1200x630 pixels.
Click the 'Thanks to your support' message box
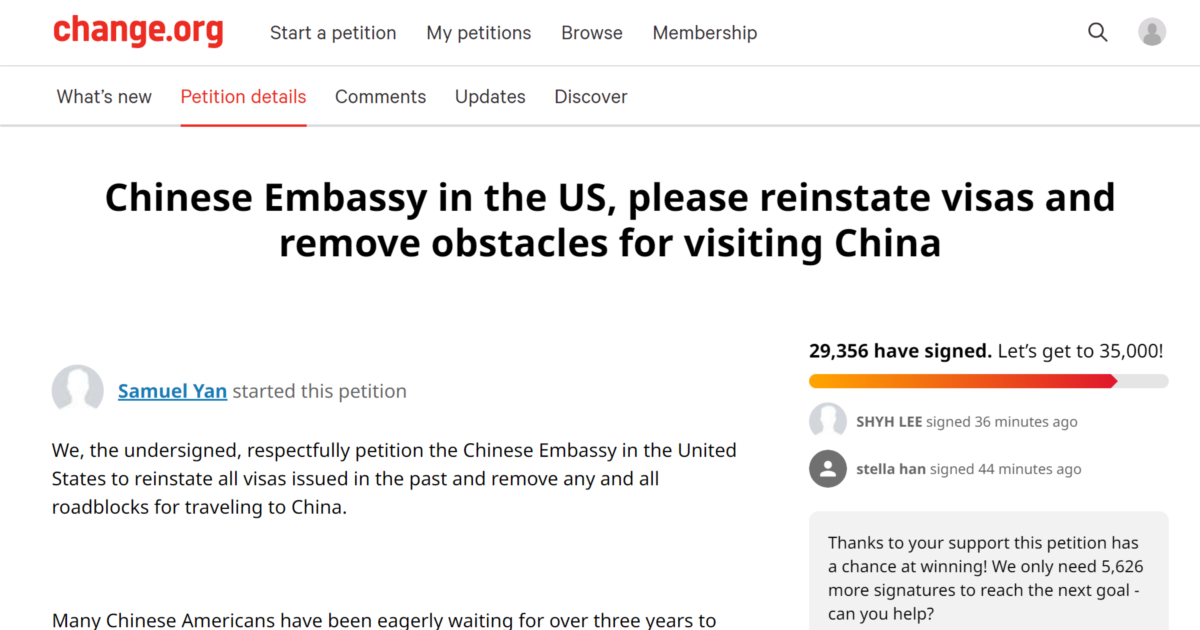click(x=988, y=571)
